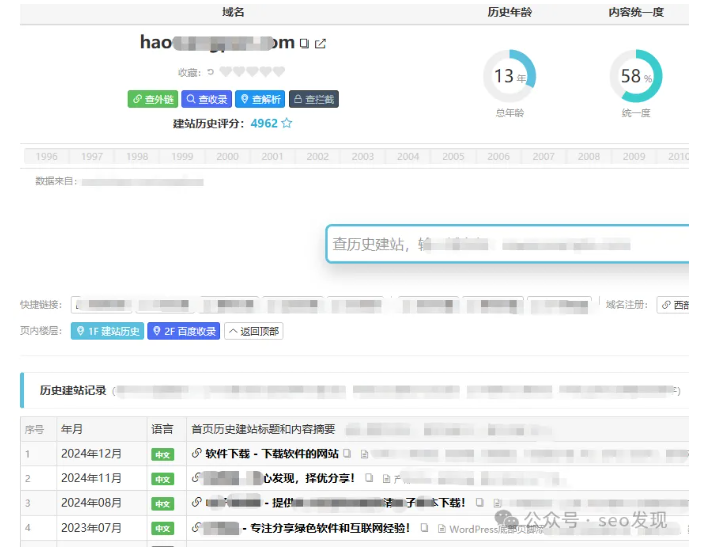719x555 pixels.
Task: Click the 查收录 button
Action: pos(206,99)
